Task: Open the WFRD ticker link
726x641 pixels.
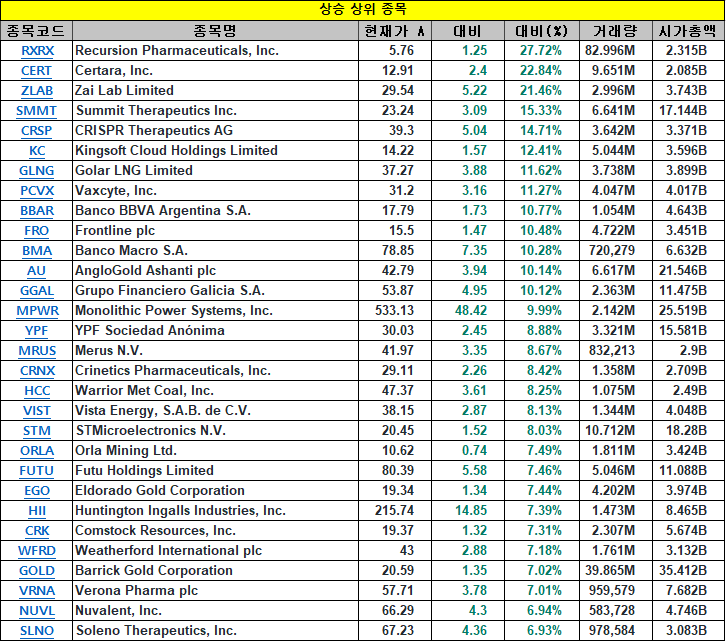Action: (37, 551)
